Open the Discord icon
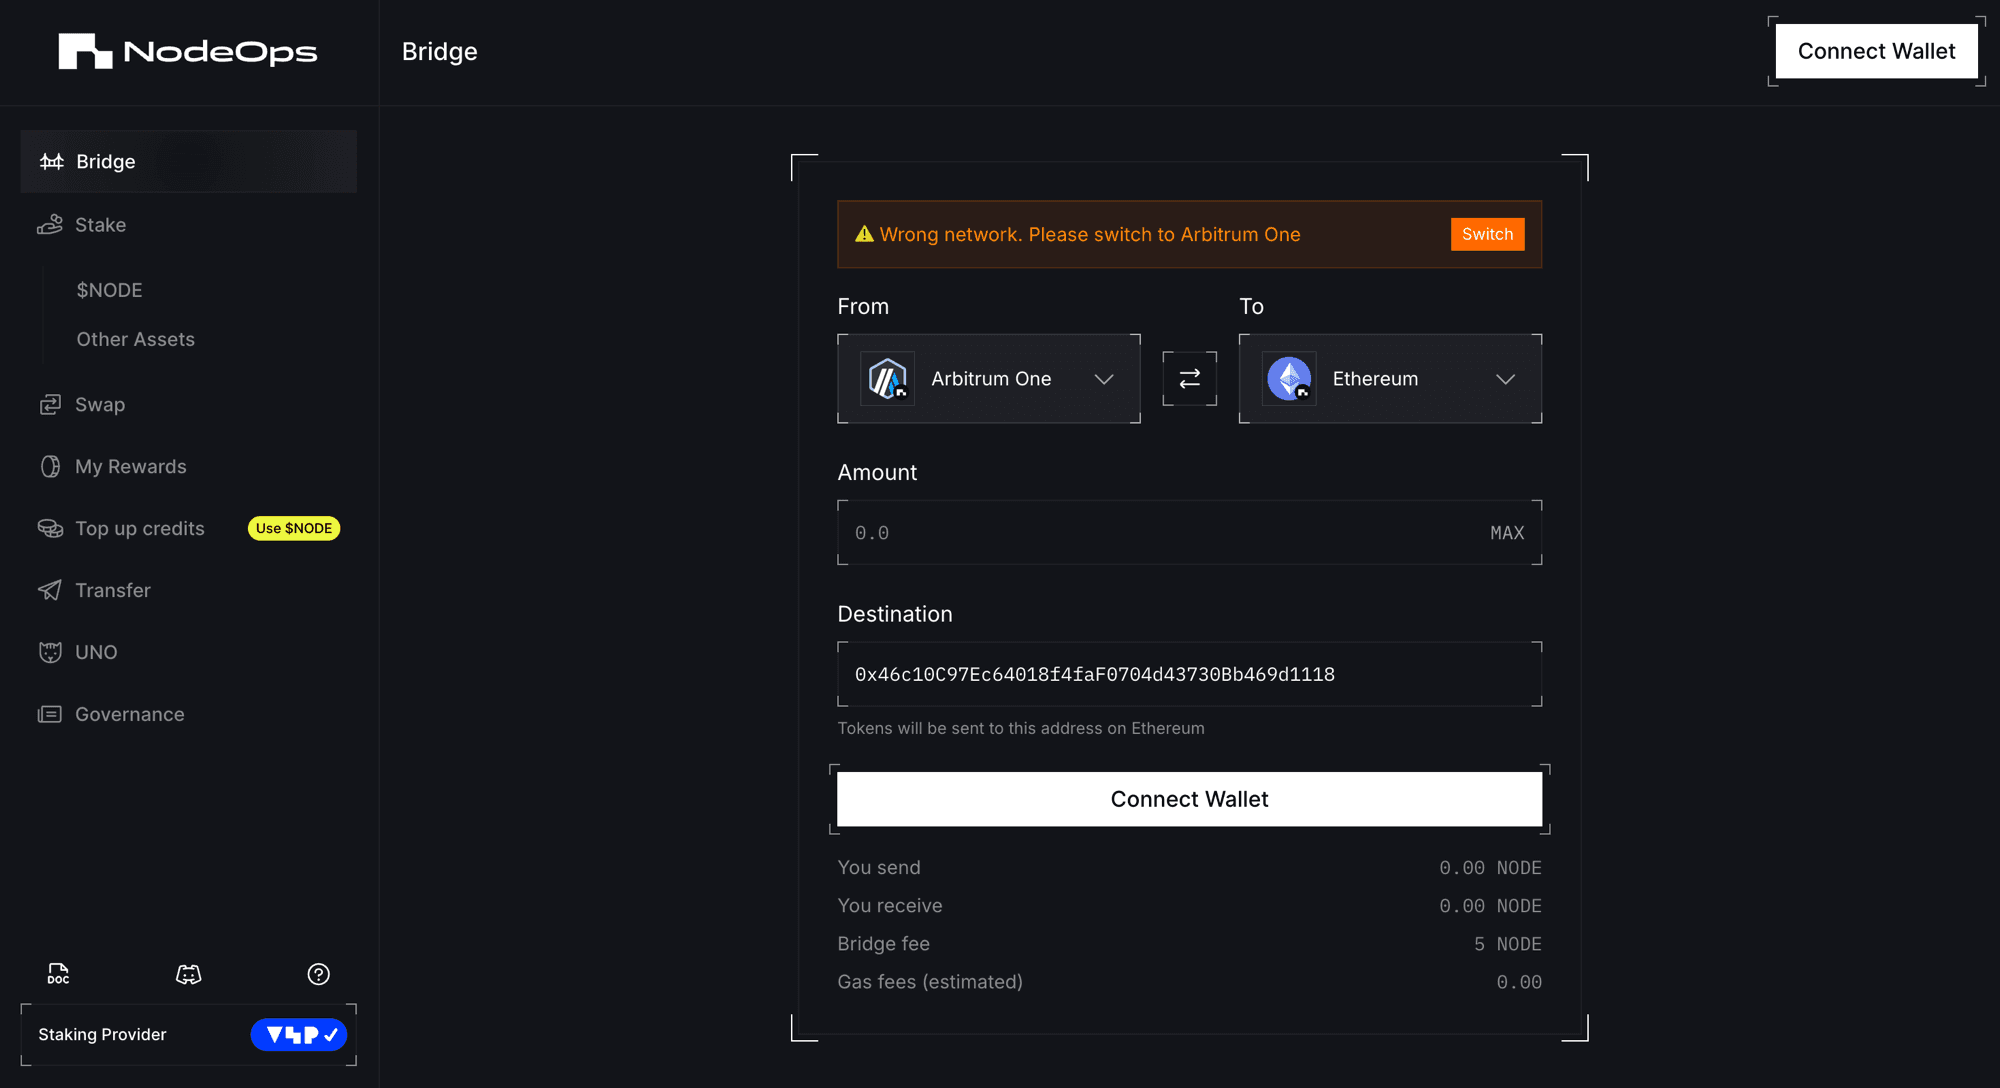This screenshot has height=1088, width=2000. [x=188, y=974]
